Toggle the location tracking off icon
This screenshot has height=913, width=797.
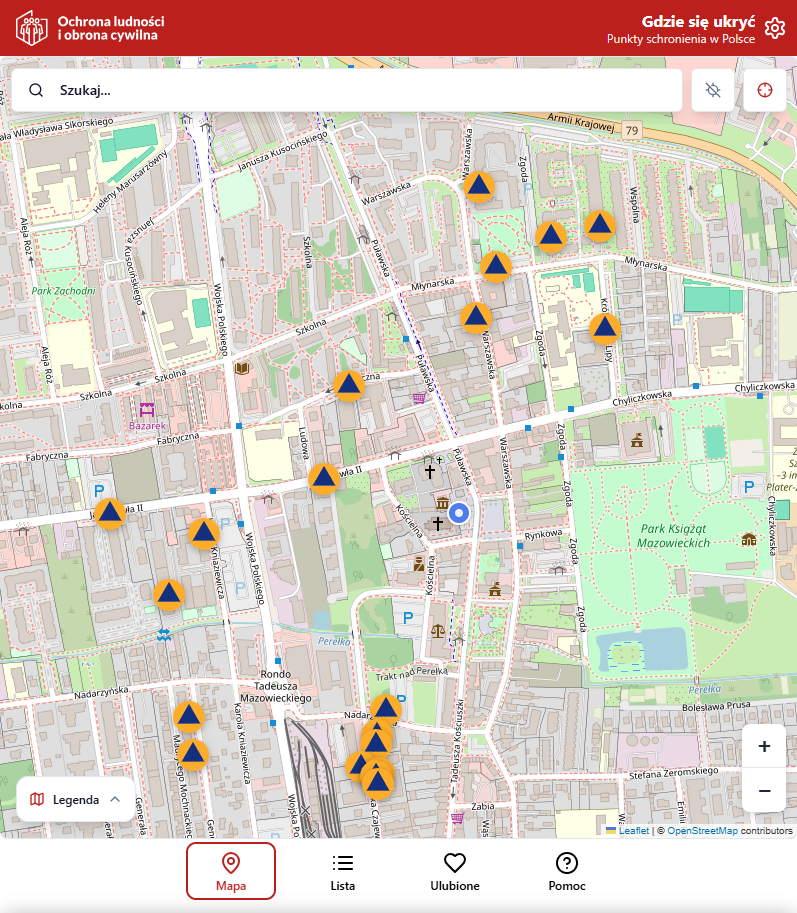click(713, 90)
